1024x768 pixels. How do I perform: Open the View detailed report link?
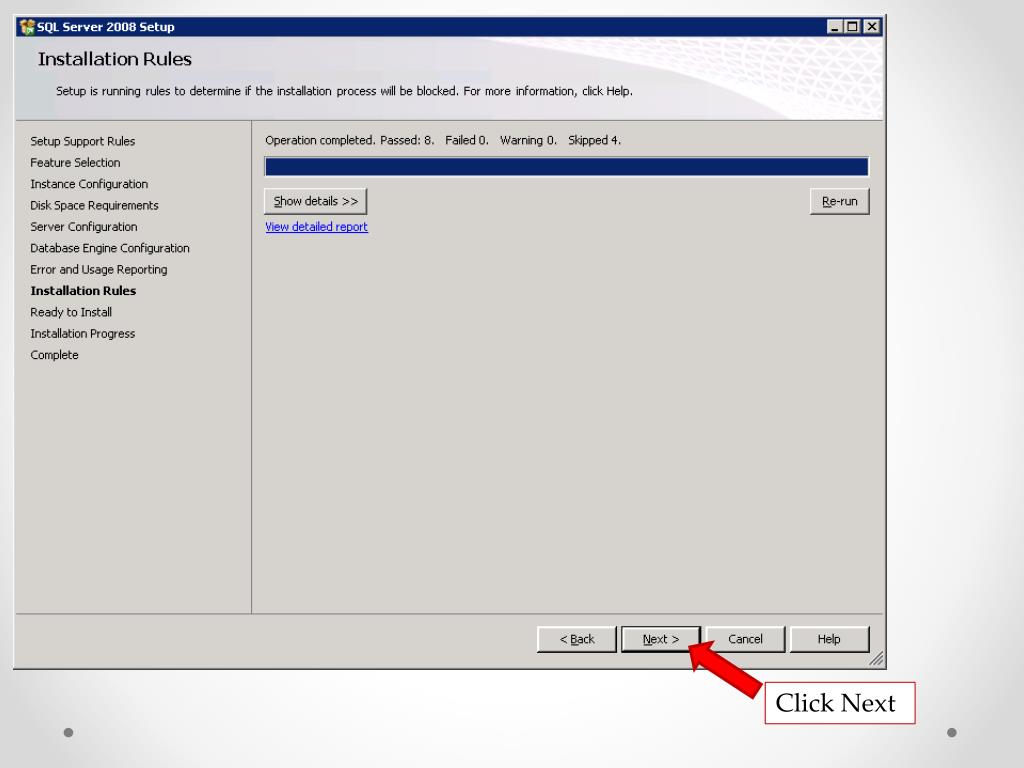(316, 227)
